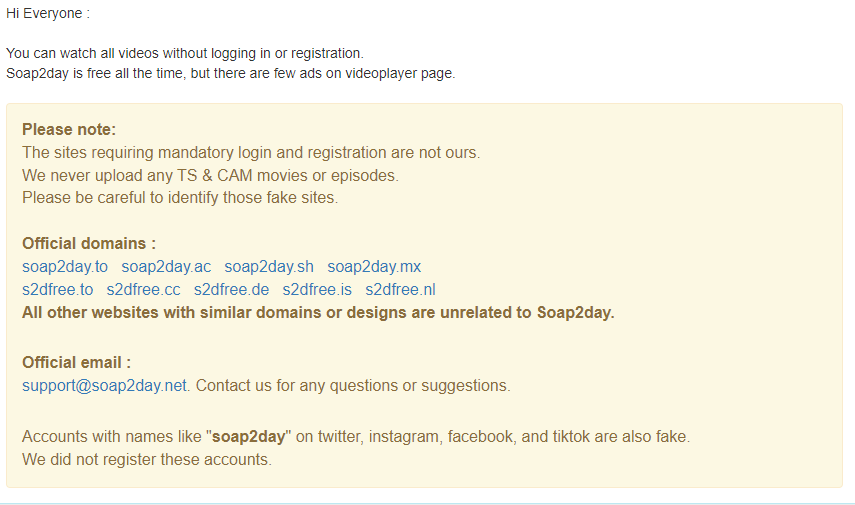Click 'We never upload any TS & CAM movies' line
Screen dimensions: 855x505
tap(210, 176)
